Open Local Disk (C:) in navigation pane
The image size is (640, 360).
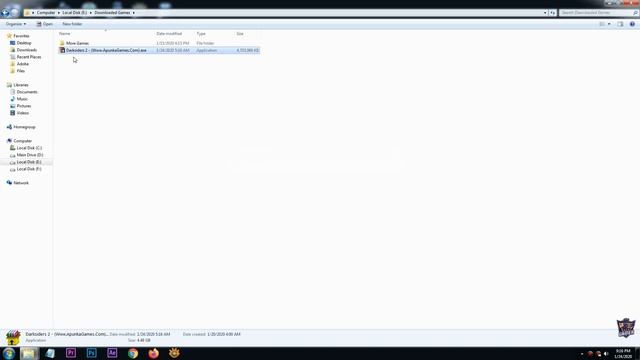(29, 148)
